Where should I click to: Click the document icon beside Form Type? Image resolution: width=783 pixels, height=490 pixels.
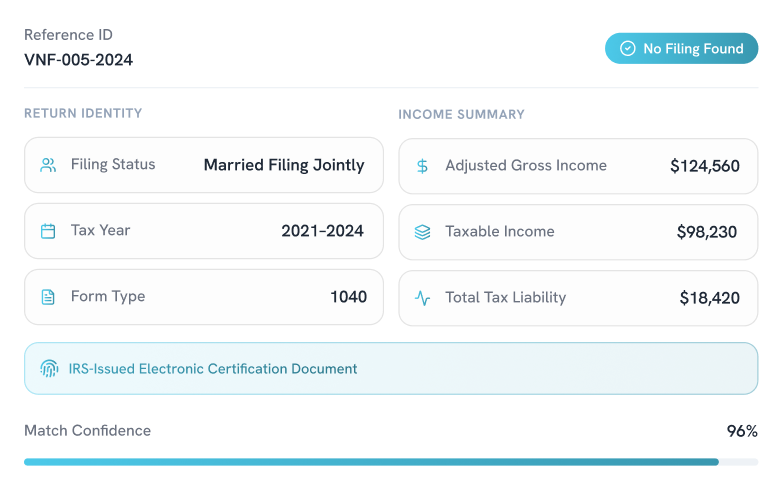48,297
